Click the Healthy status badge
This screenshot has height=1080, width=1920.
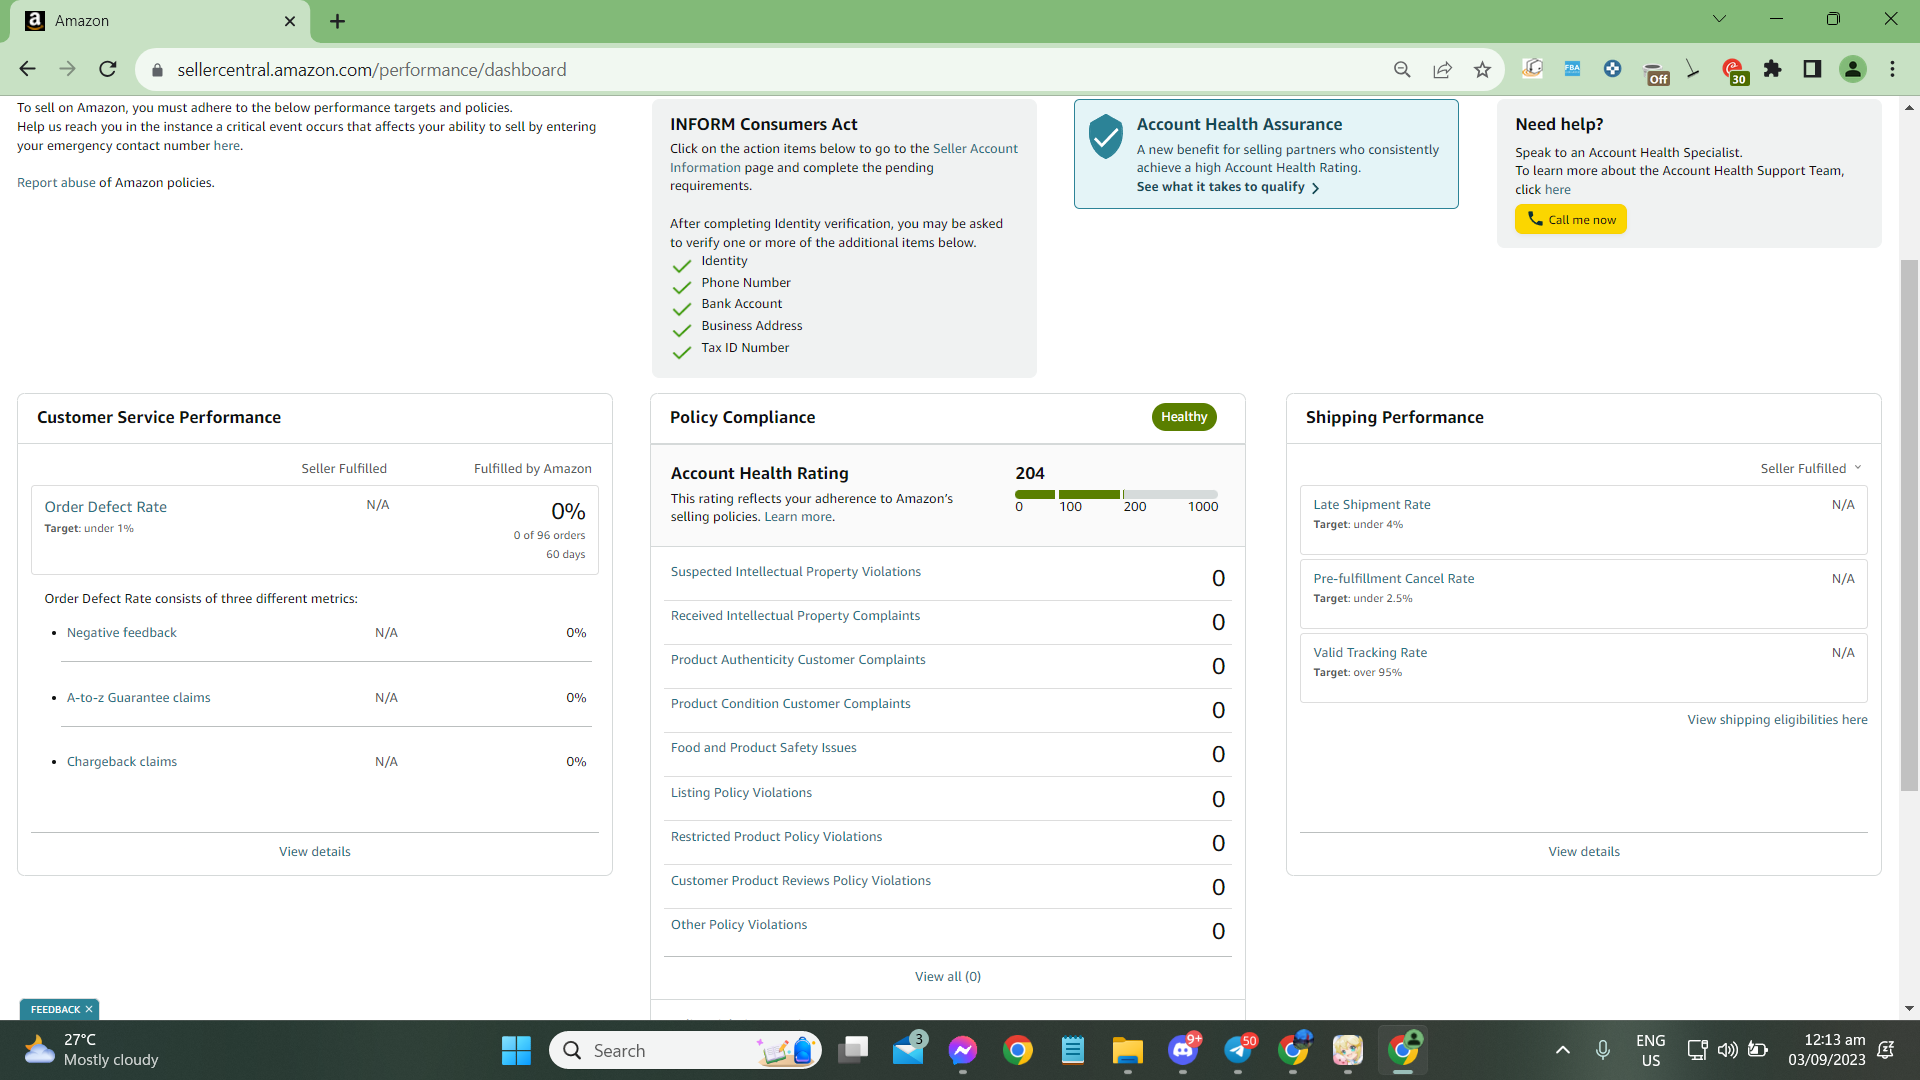click(1184, 417)
